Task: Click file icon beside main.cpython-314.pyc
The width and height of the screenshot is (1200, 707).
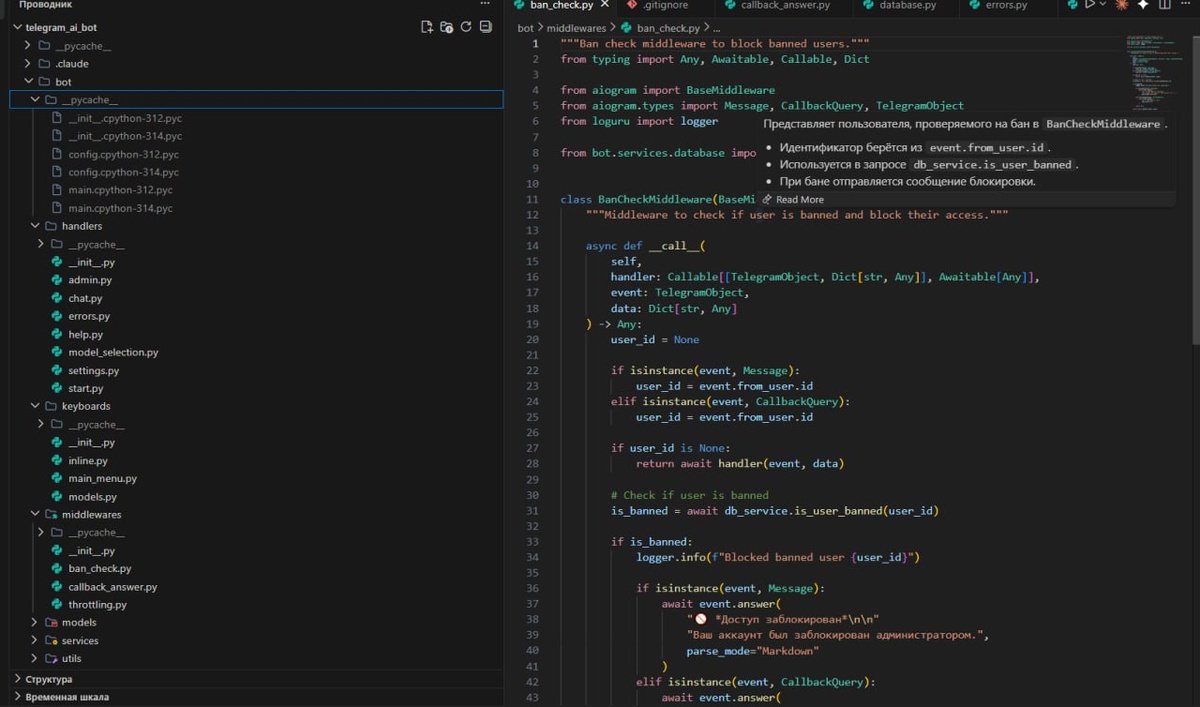Action: [58, 208]
